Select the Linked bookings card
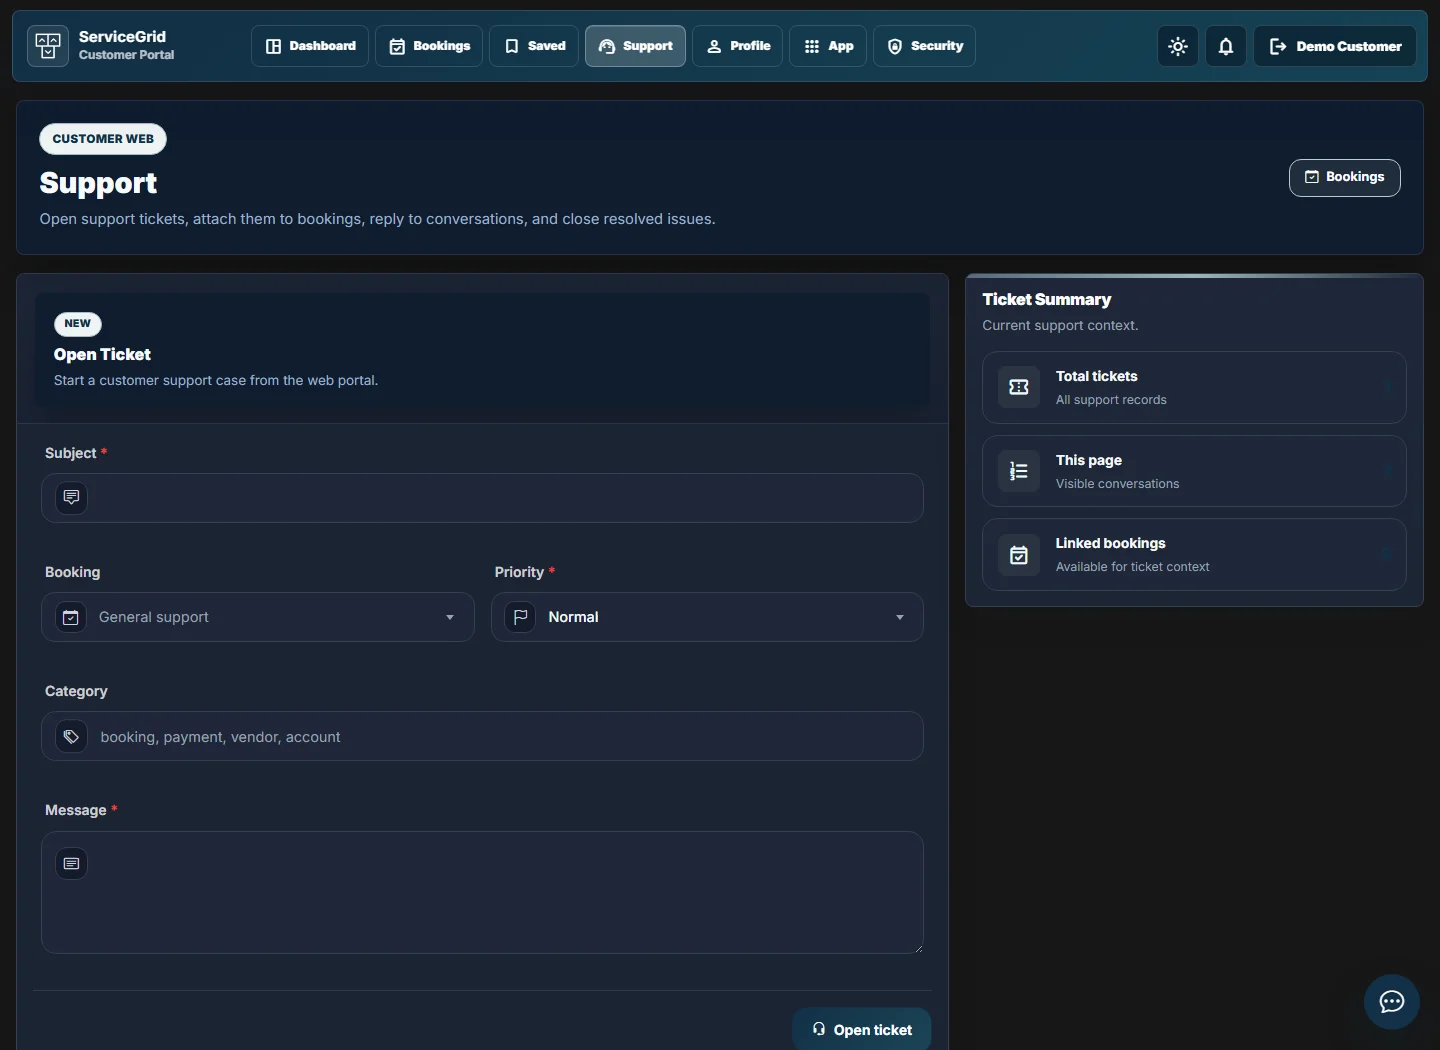1440x1050 pixels. click(1194, 554)
